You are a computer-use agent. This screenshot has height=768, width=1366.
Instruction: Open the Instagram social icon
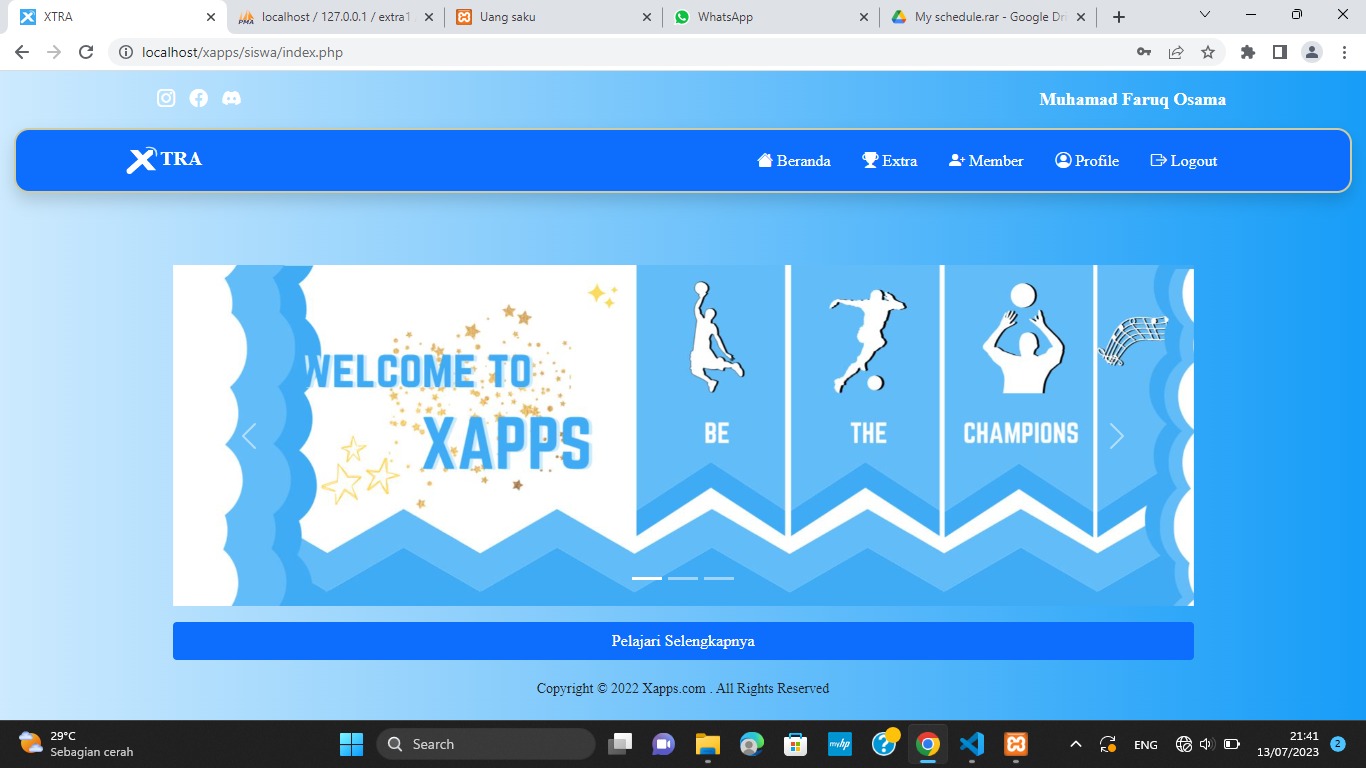[166, 98]
